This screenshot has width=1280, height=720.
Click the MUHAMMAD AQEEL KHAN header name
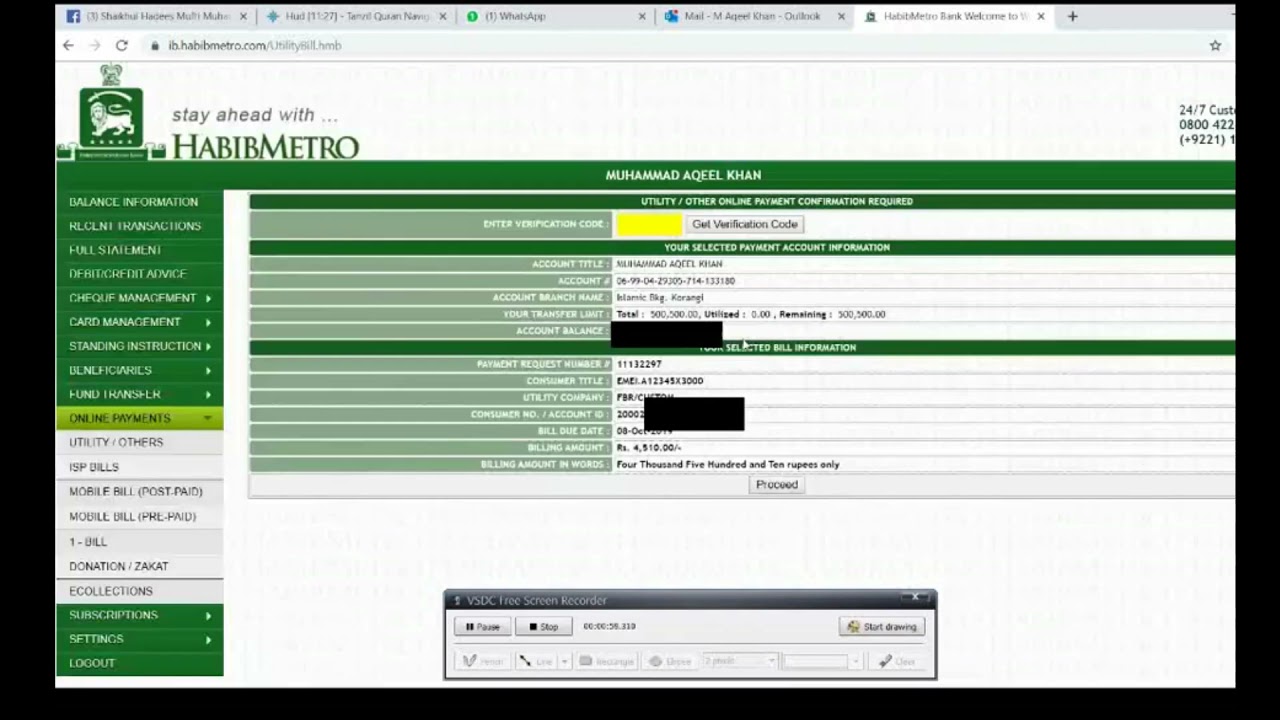pyautogui.click(x=683, y=175)
